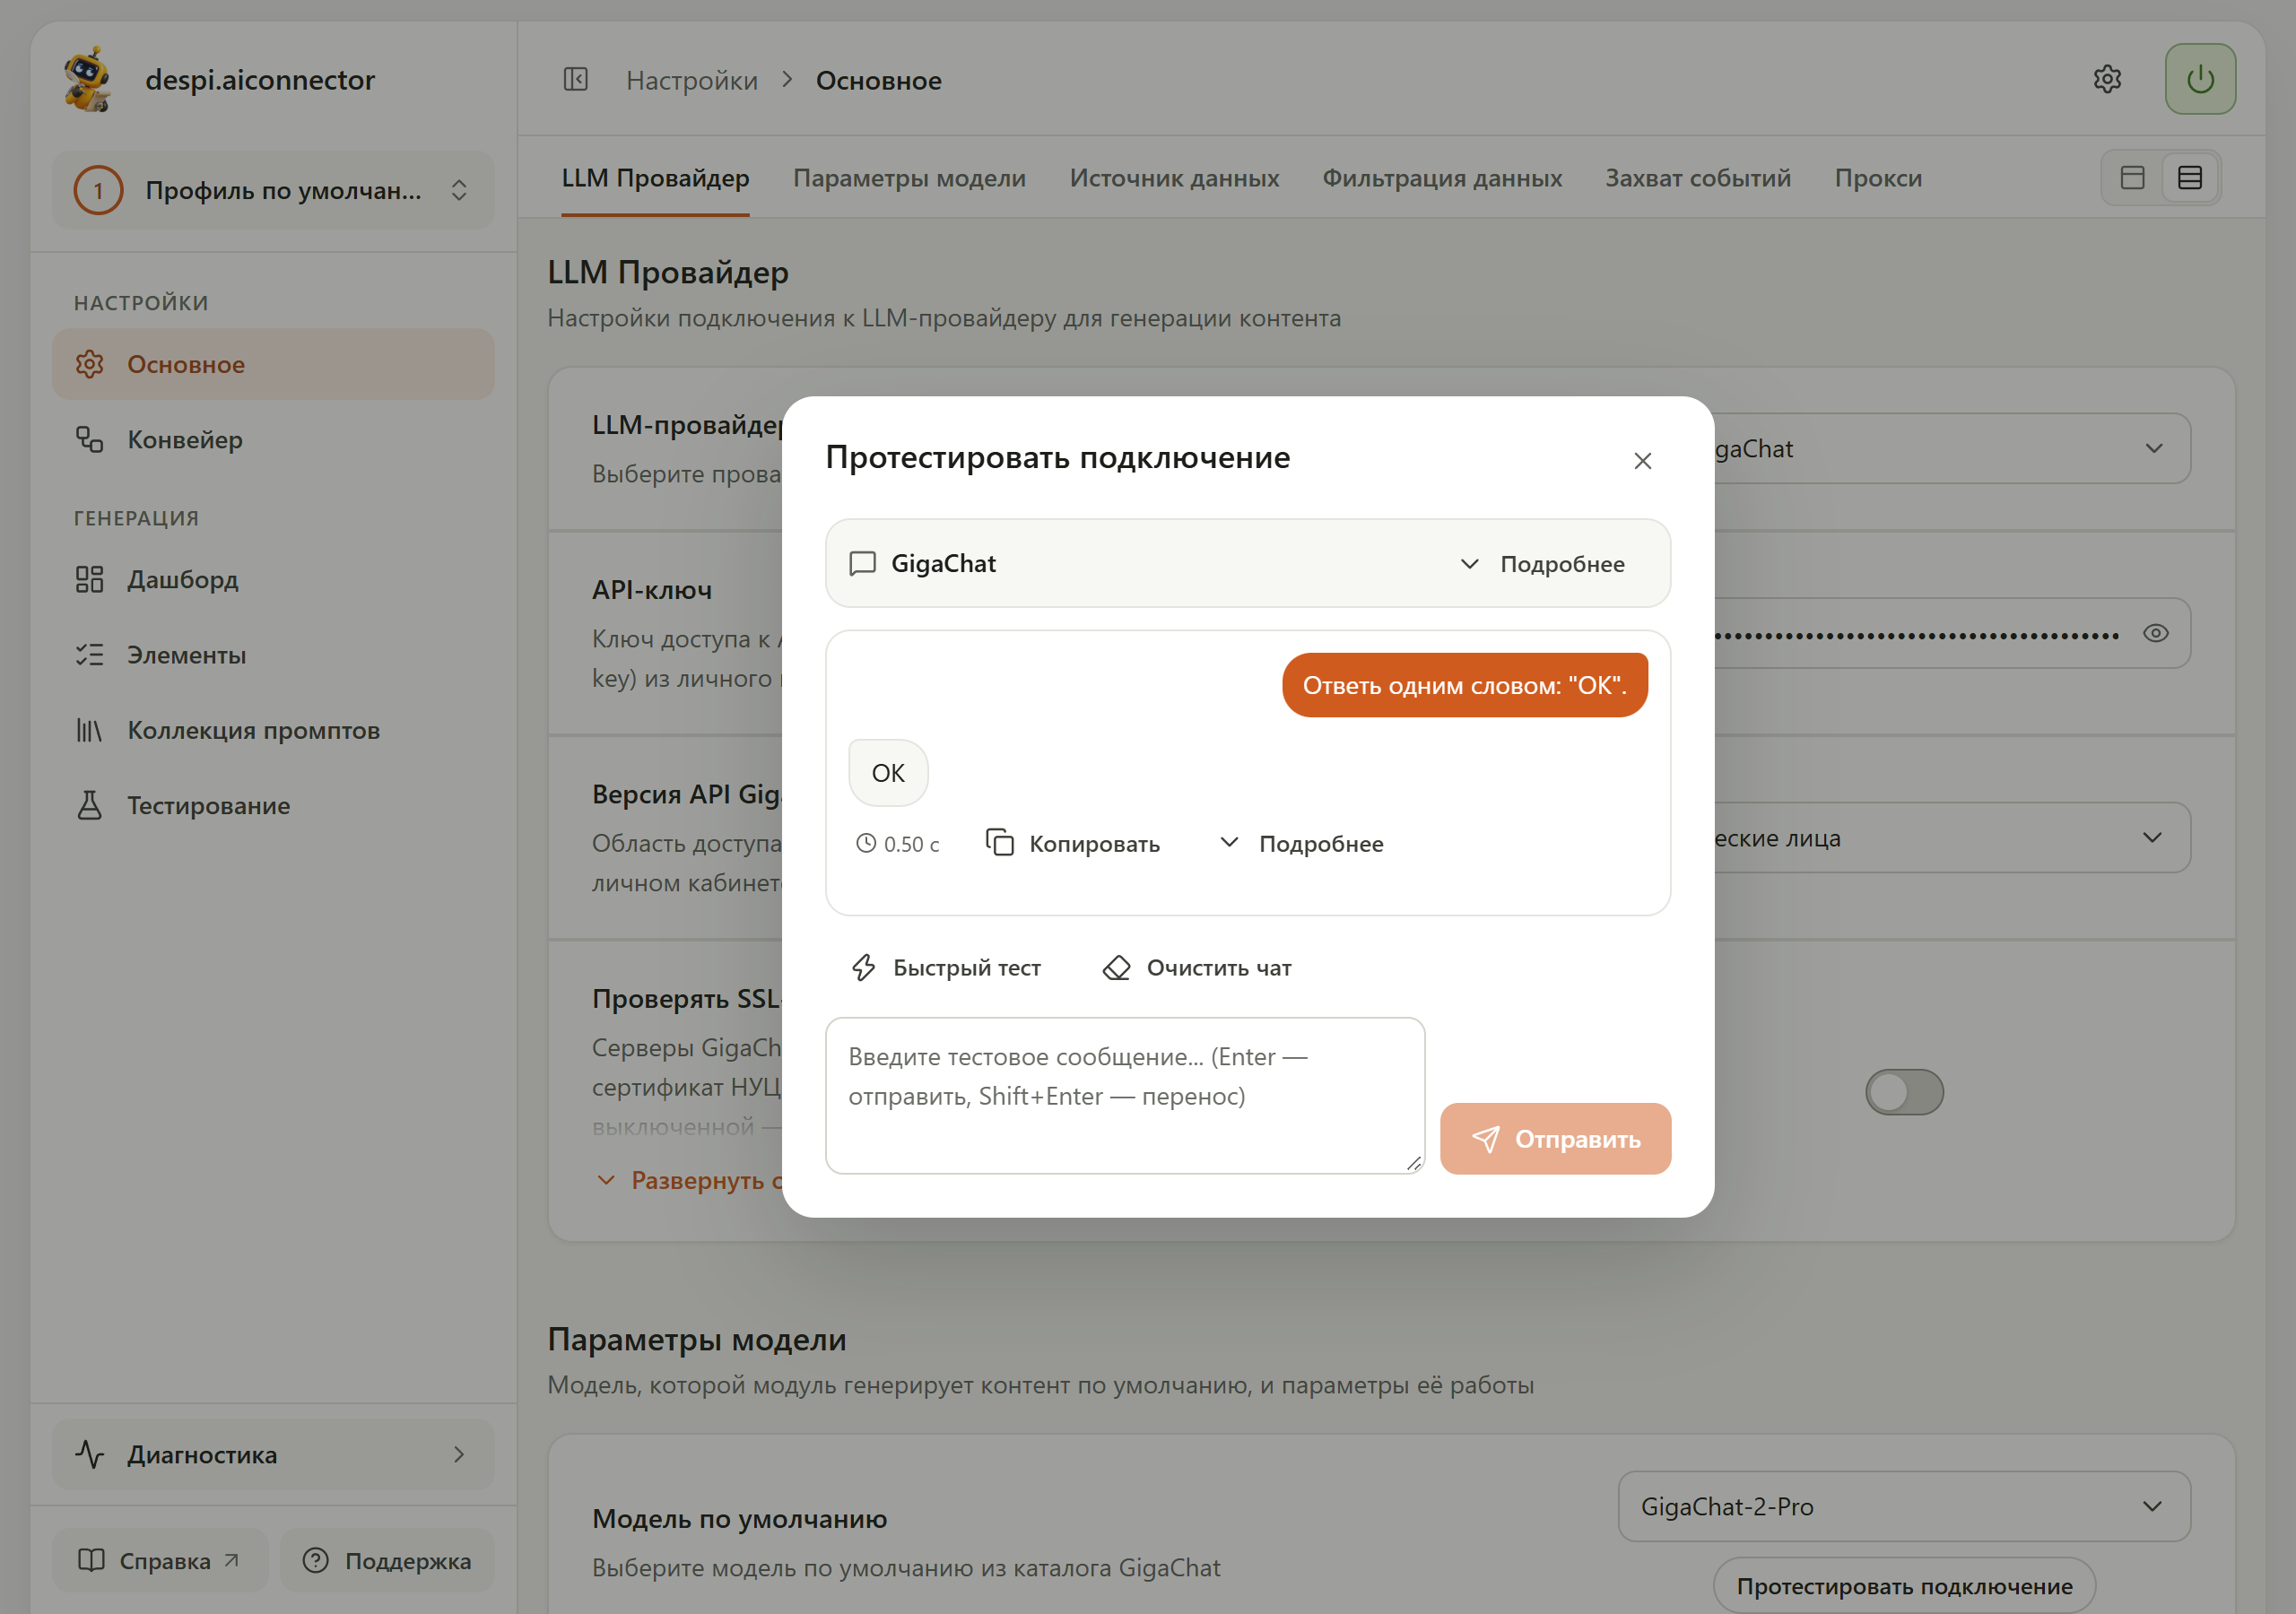2296x1614 pixels.
Task: Clear chat with Очистить чат
Action: pyautogui.click(x=1197, y=968)
